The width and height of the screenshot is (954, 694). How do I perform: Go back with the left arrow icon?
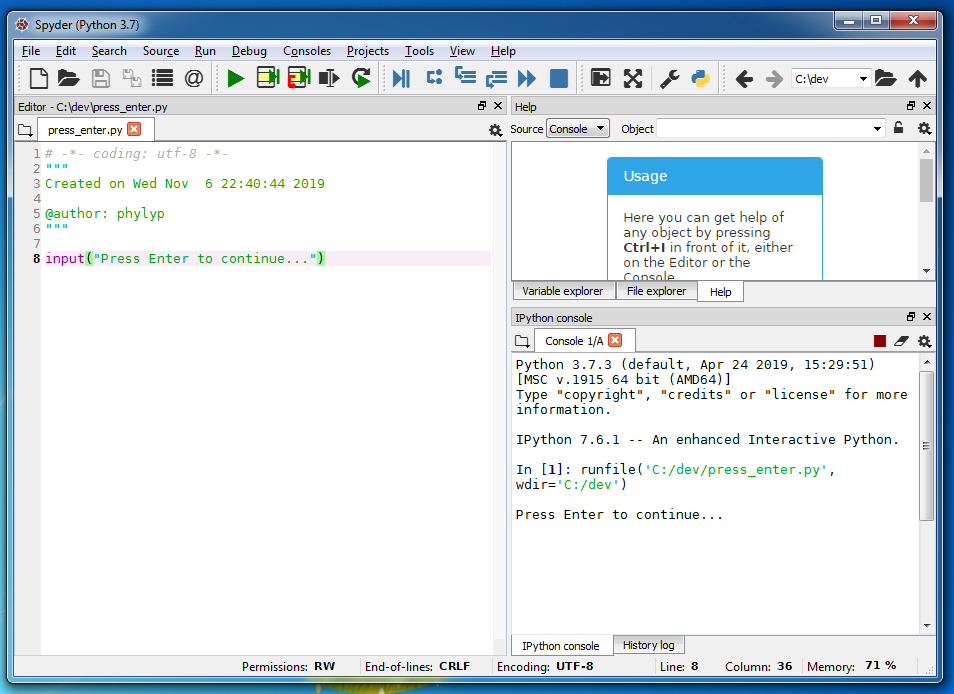click(x=744, y=78)
